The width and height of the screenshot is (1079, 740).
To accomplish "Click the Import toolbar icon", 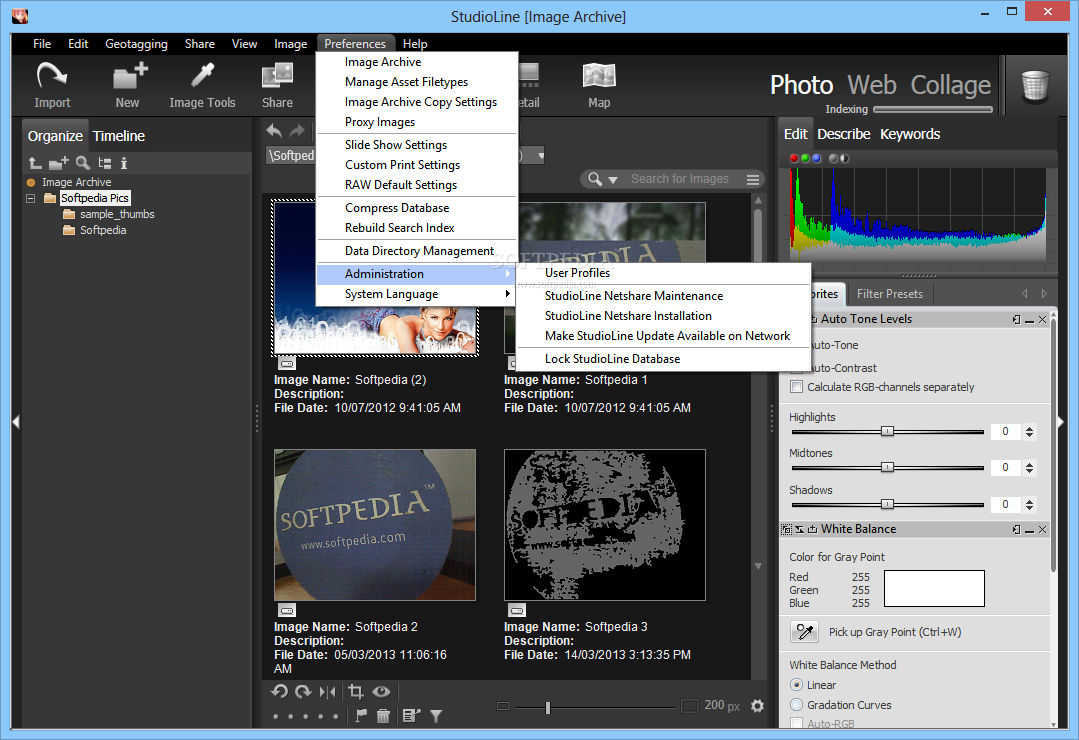I will [52, 85].
